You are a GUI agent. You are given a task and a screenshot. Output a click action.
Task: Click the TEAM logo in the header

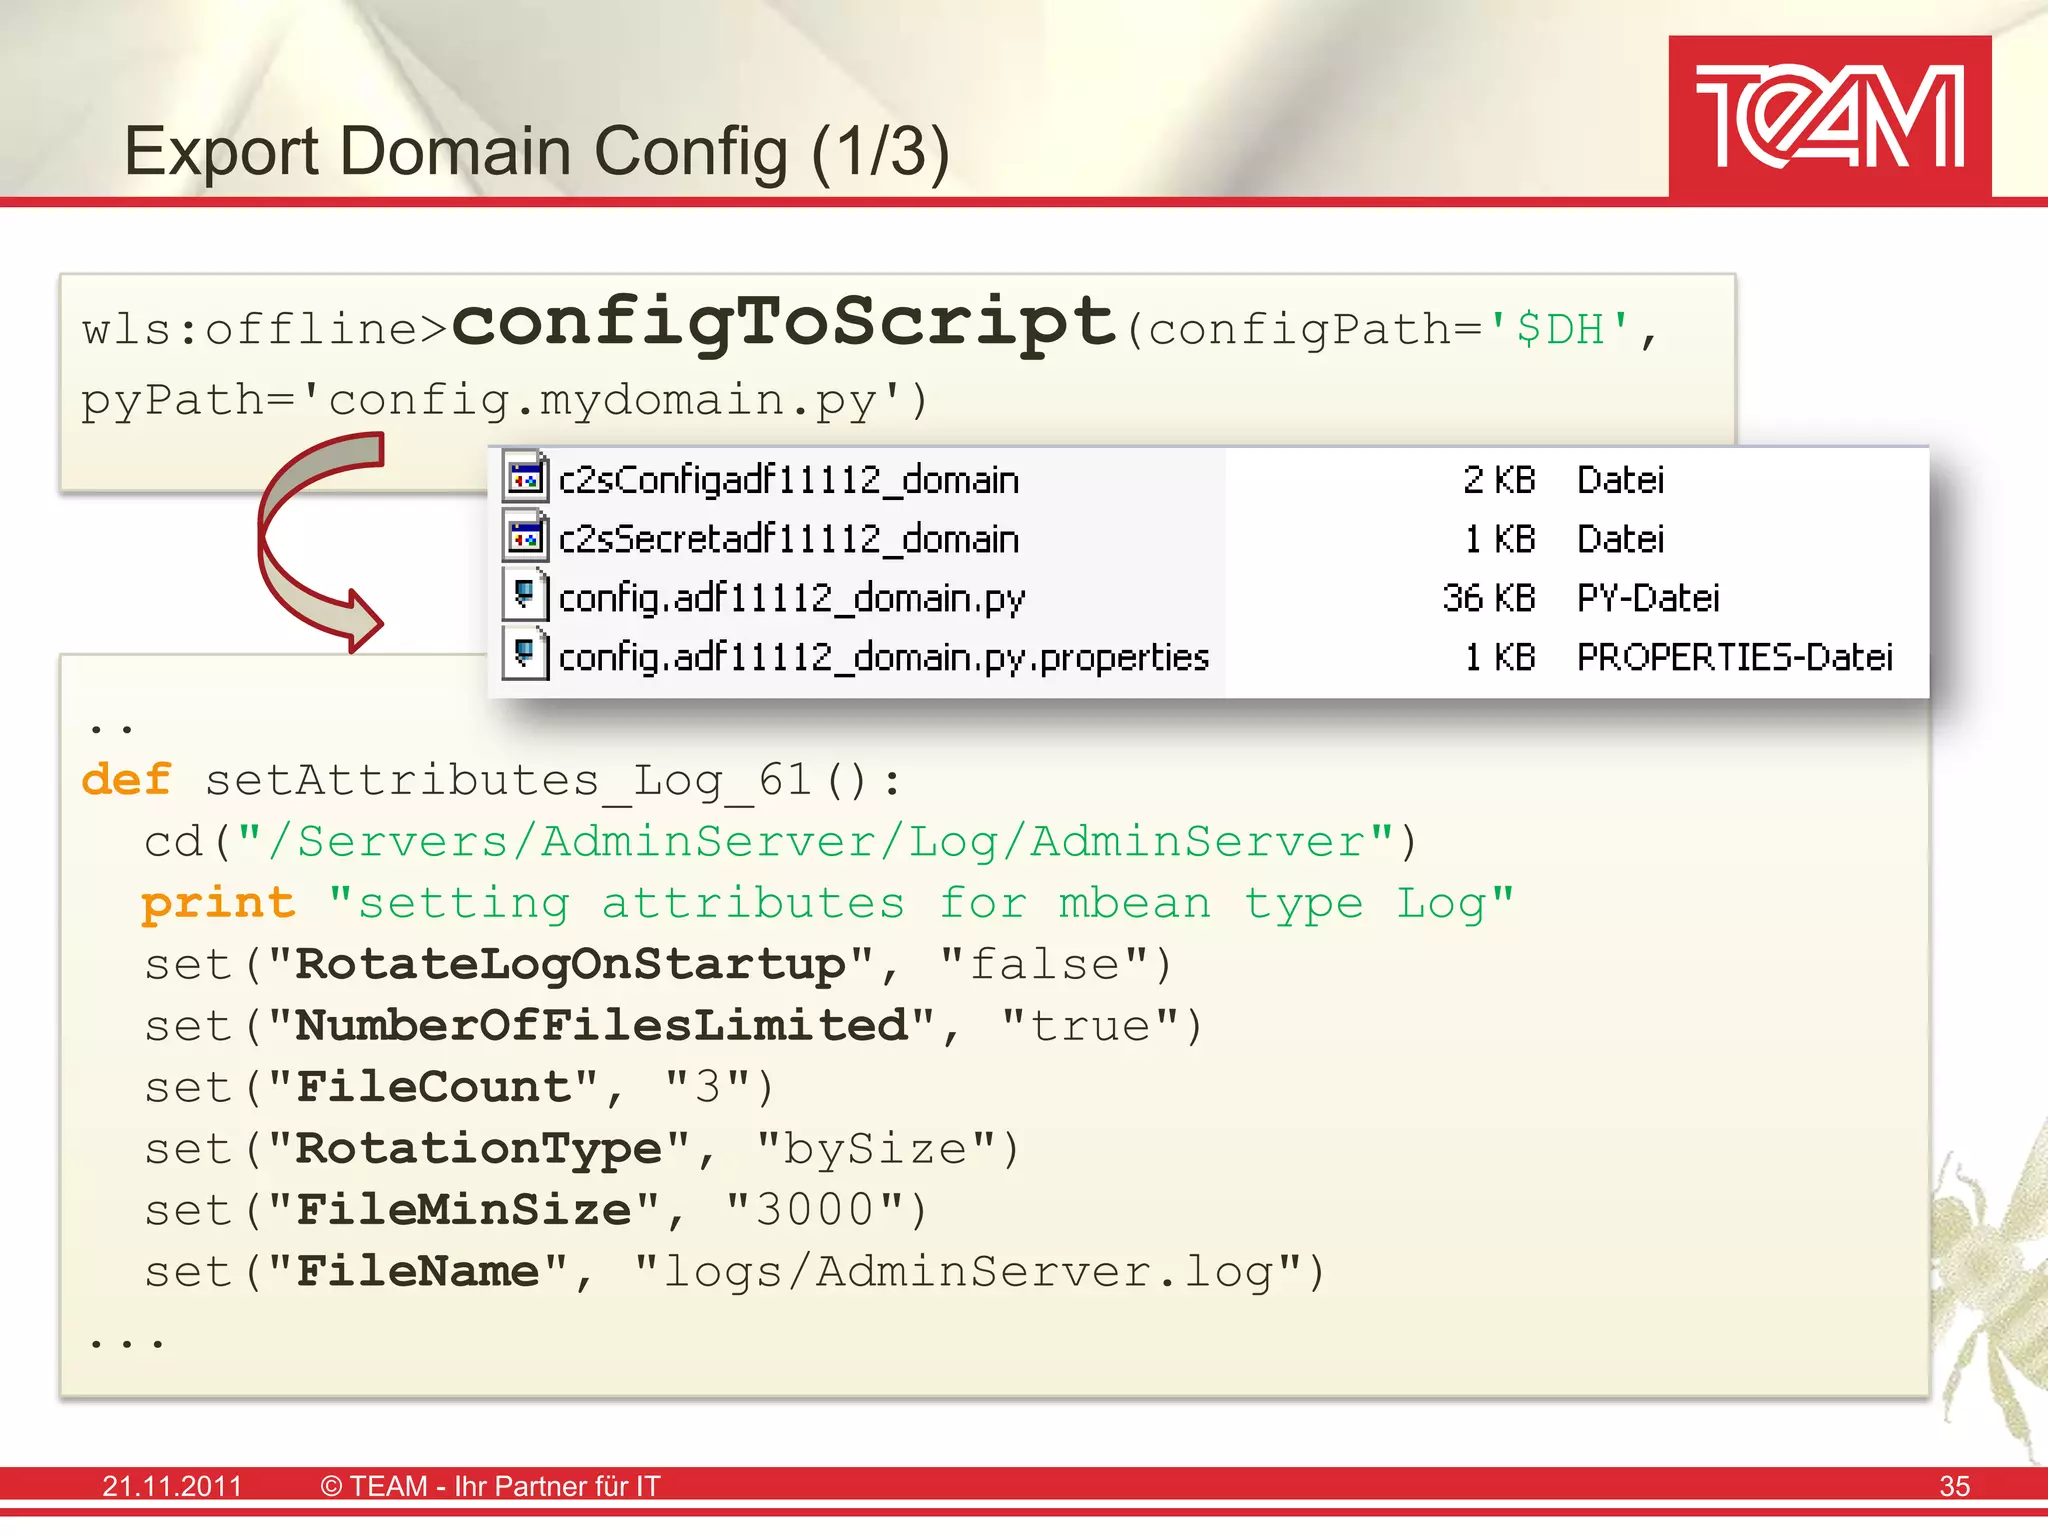point(1830,116)
